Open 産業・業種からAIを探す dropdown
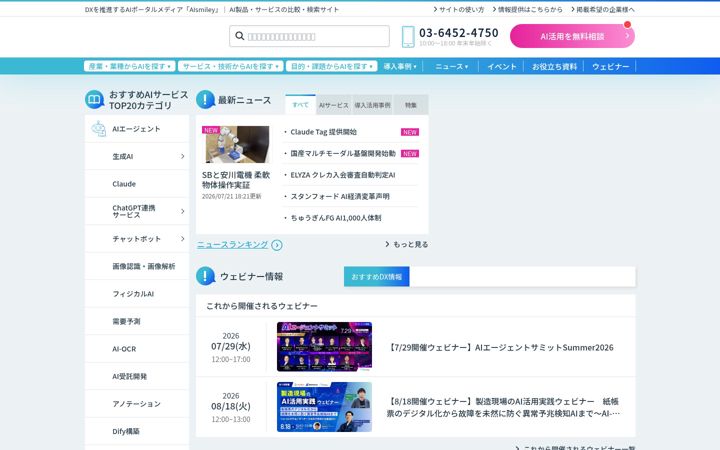This screenshot has width=720, height=450. (129, 66)
